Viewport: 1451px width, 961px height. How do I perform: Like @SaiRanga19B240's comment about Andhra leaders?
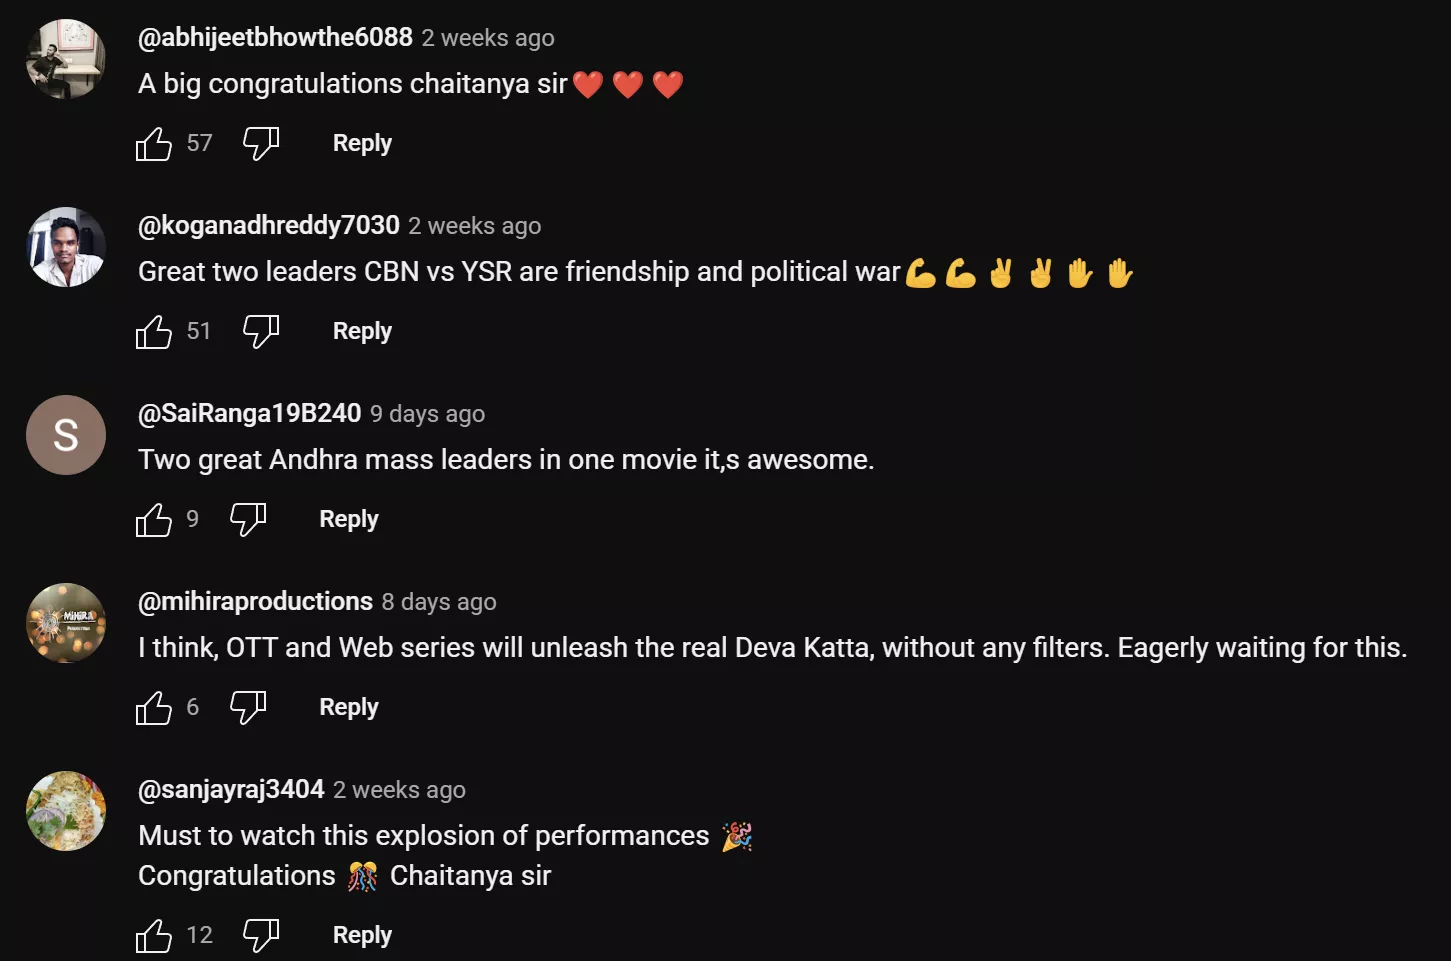click(x=153, y=519)
